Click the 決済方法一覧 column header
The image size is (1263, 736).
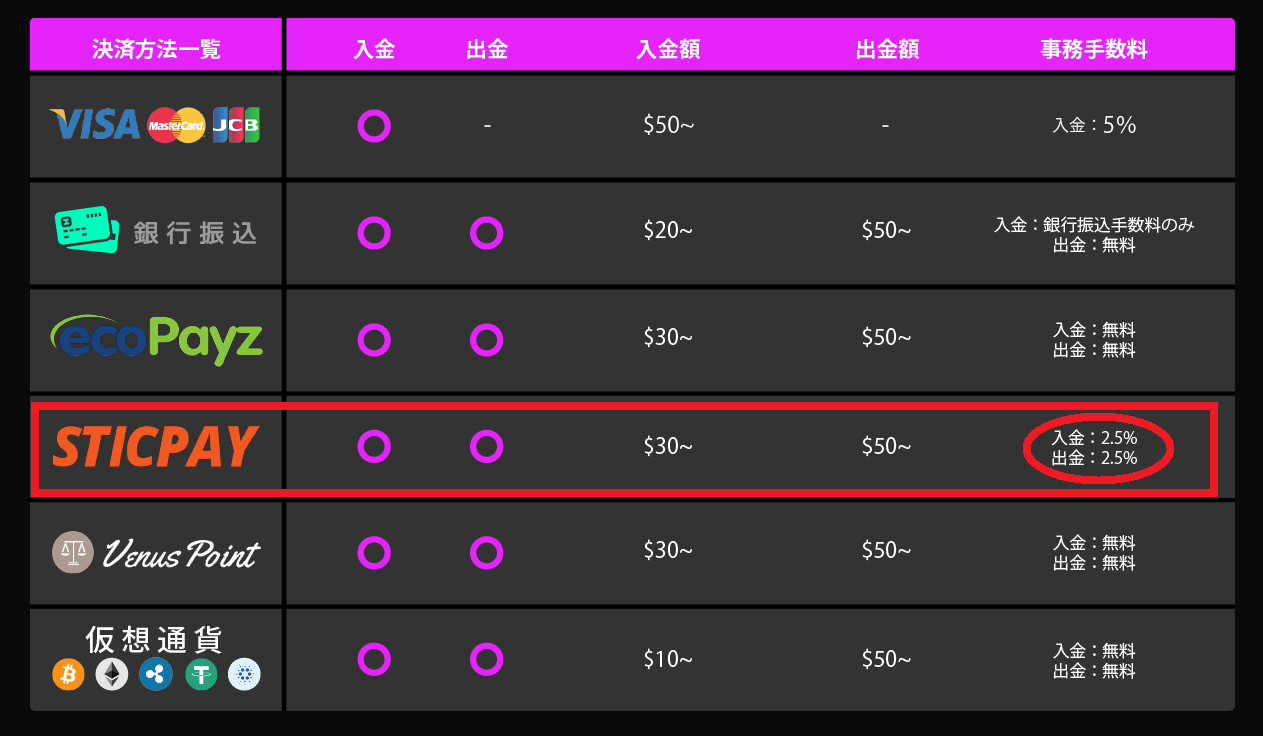[156, 49]
